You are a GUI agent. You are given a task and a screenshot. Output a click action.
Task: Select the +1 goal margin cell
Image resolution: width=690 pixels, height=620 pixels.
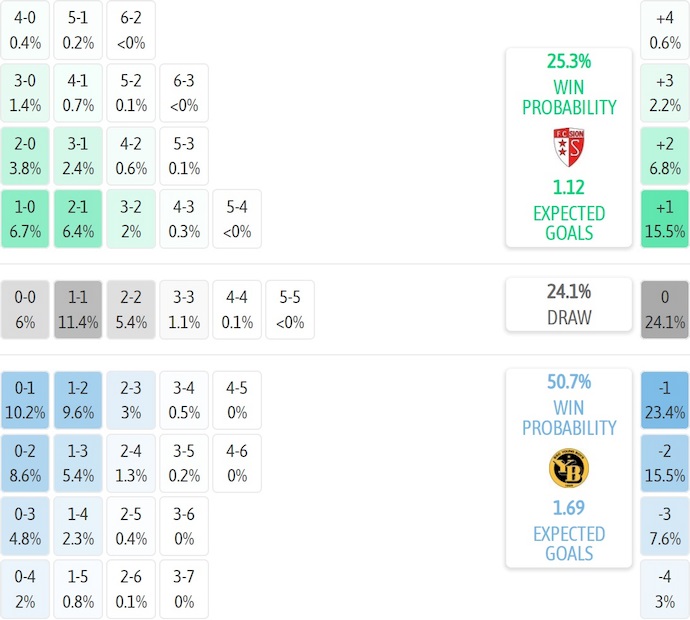(x=665, y=219)
